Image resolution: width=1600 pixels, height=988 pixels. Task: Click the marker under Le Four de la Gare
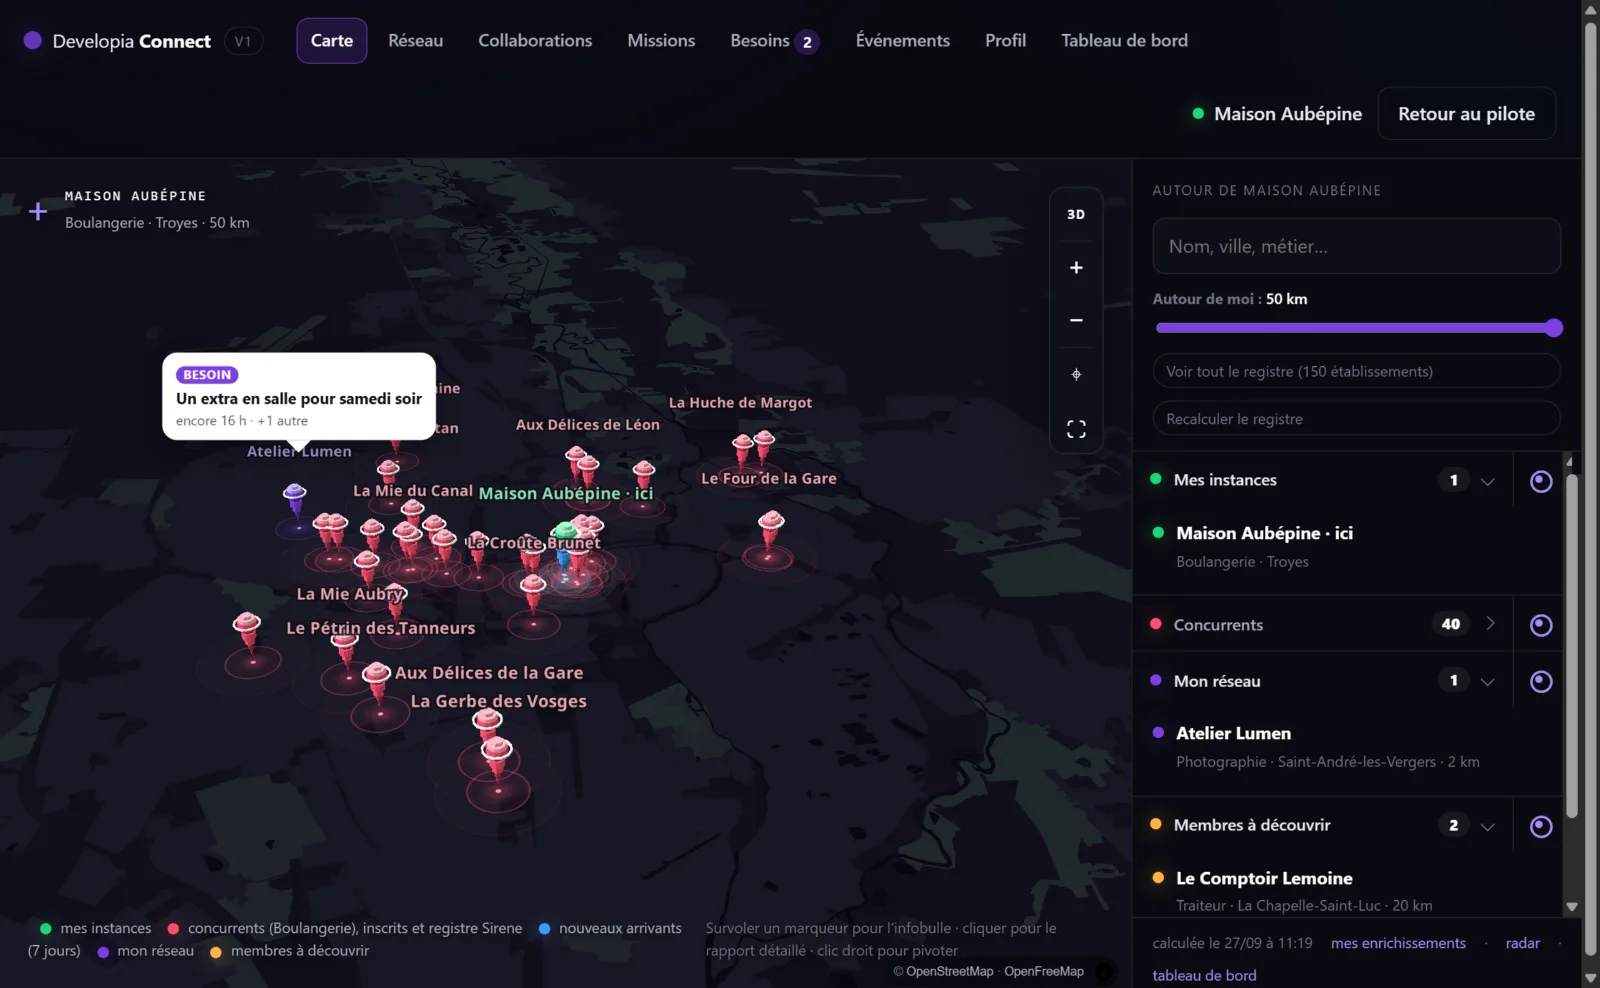tap(771, 528)
